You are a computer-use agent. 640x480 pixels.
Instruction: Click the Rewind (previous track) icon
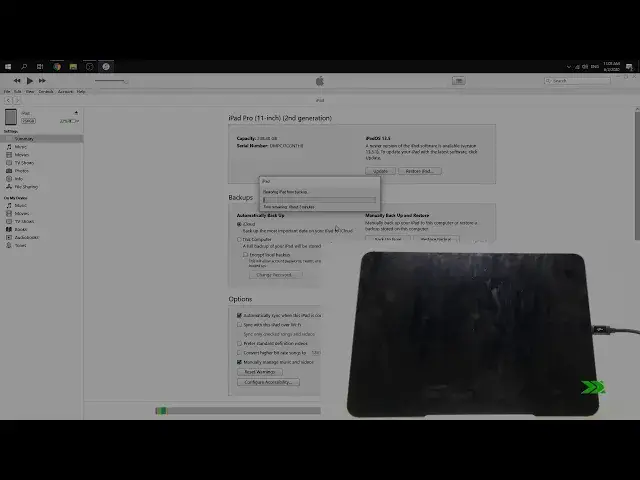tap(17, 80)
